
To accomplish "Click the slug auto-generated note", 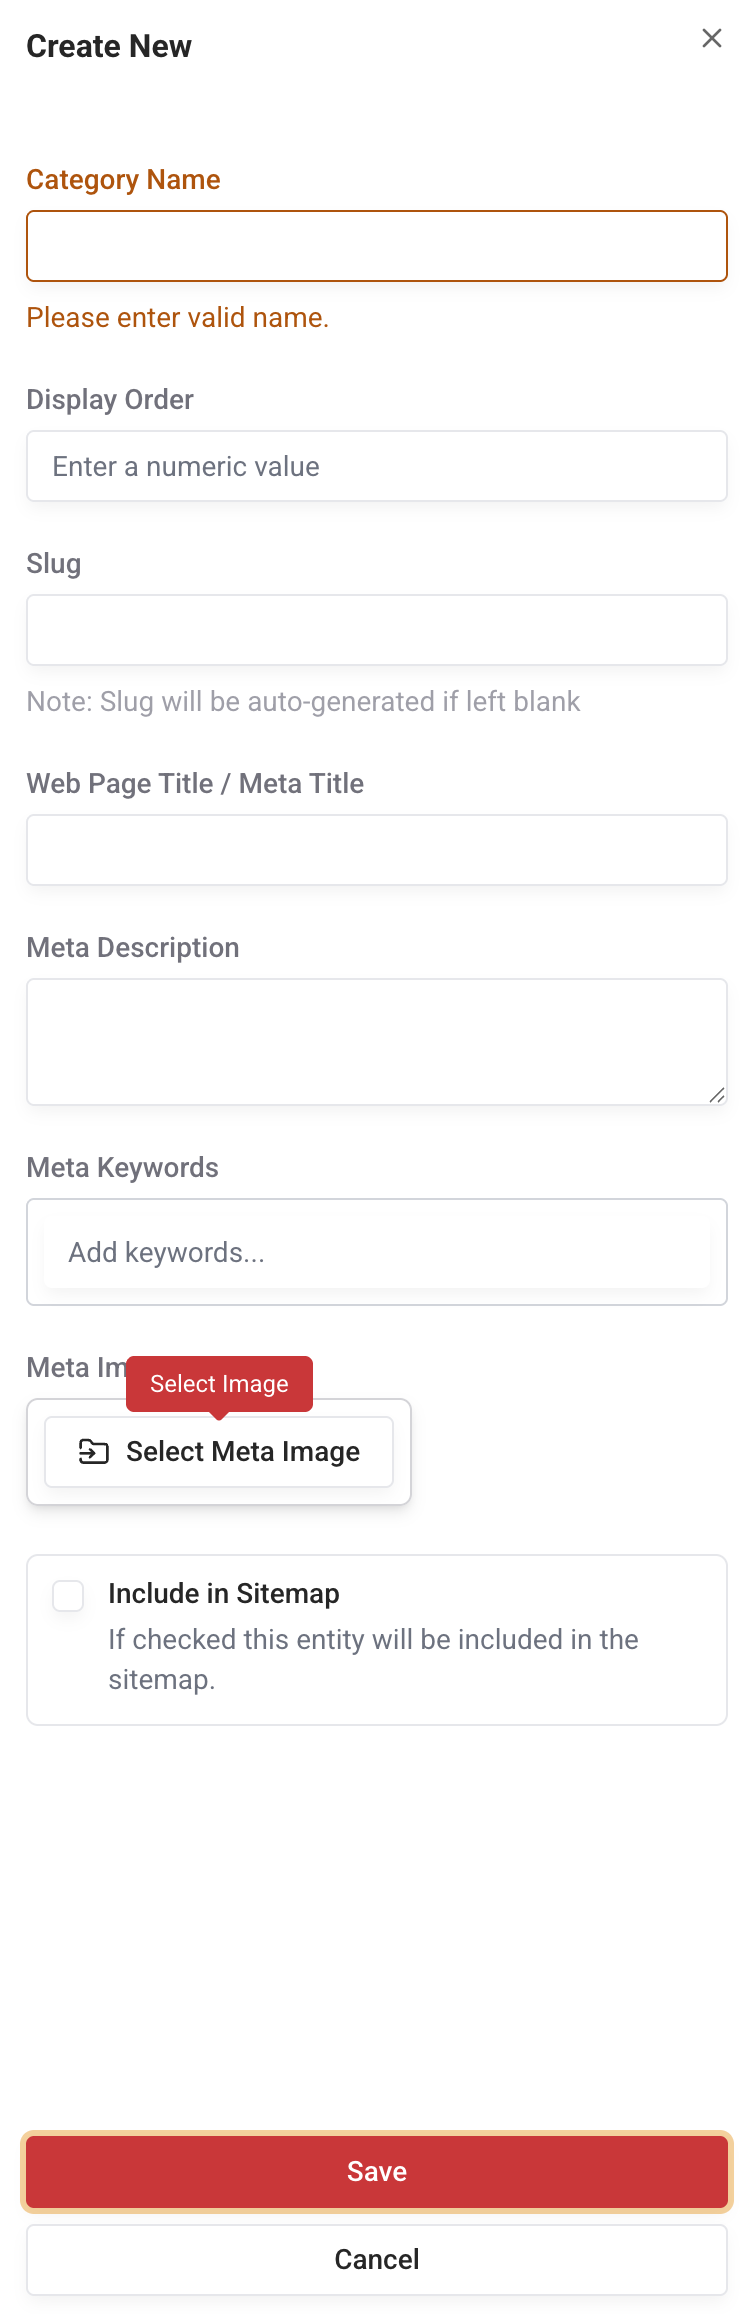I will (302, 701).
